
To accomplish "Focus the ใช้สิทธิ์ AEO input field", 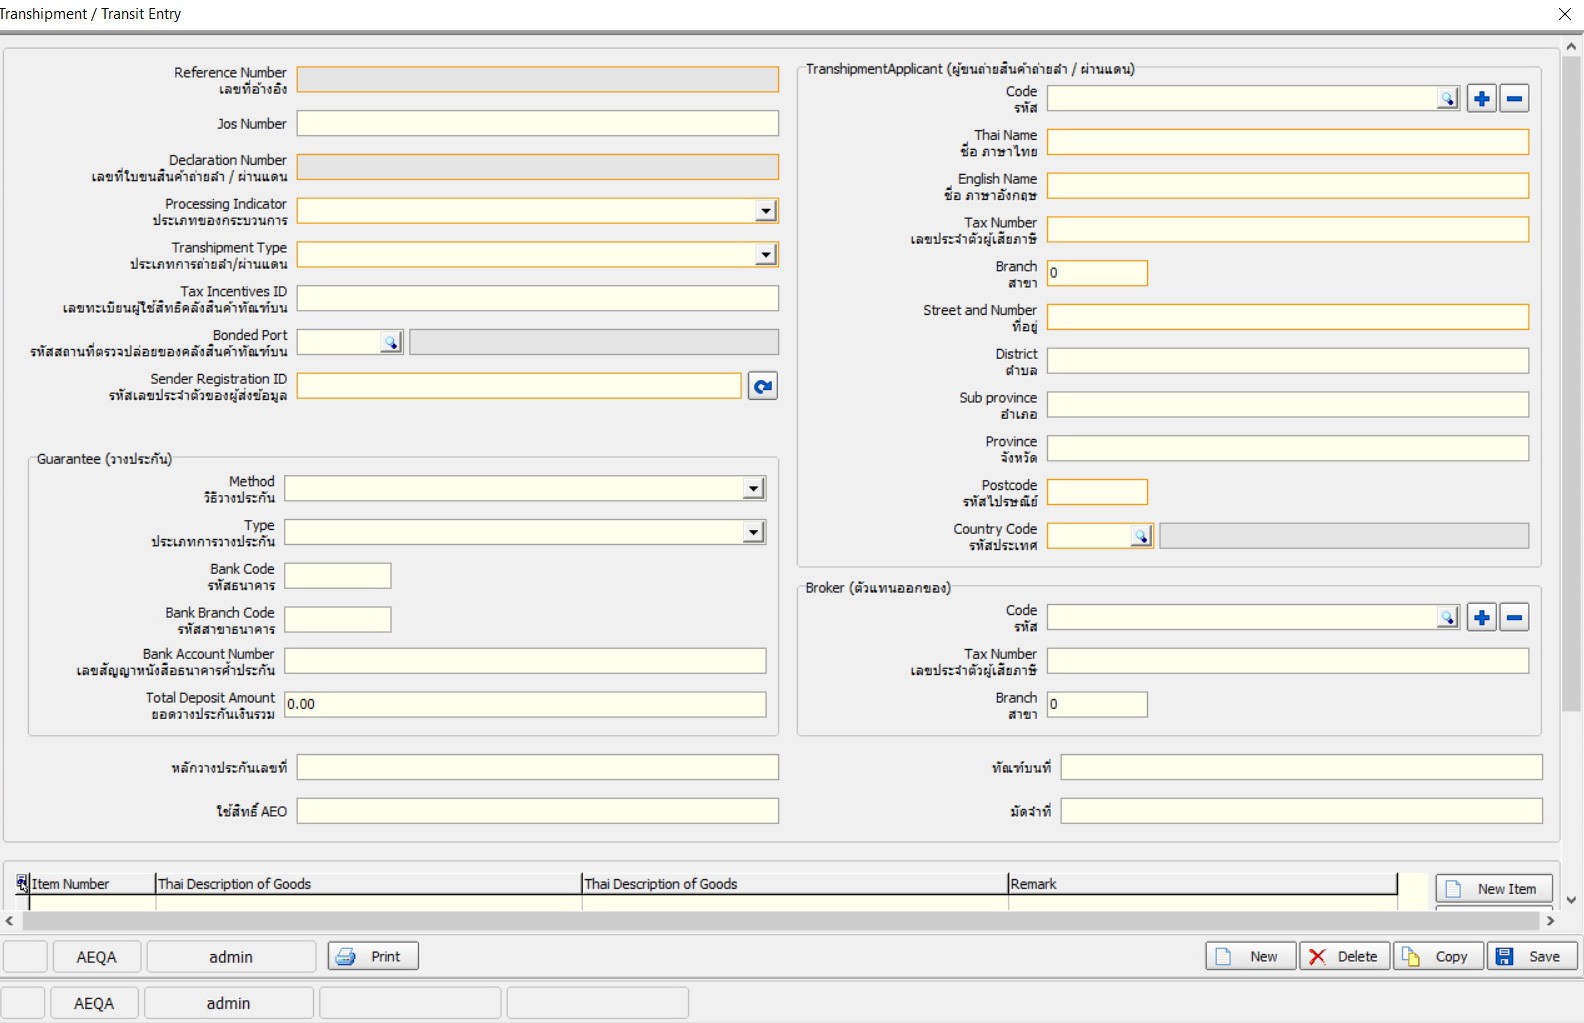I will (x=538, y=811).
